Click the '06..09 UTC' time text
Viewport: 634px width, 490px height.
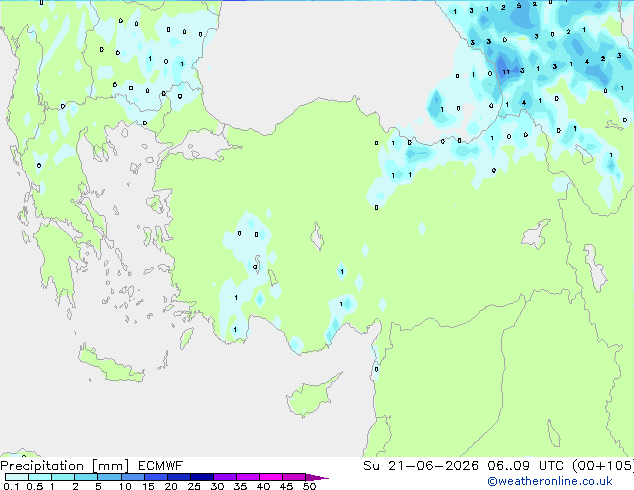524,466
